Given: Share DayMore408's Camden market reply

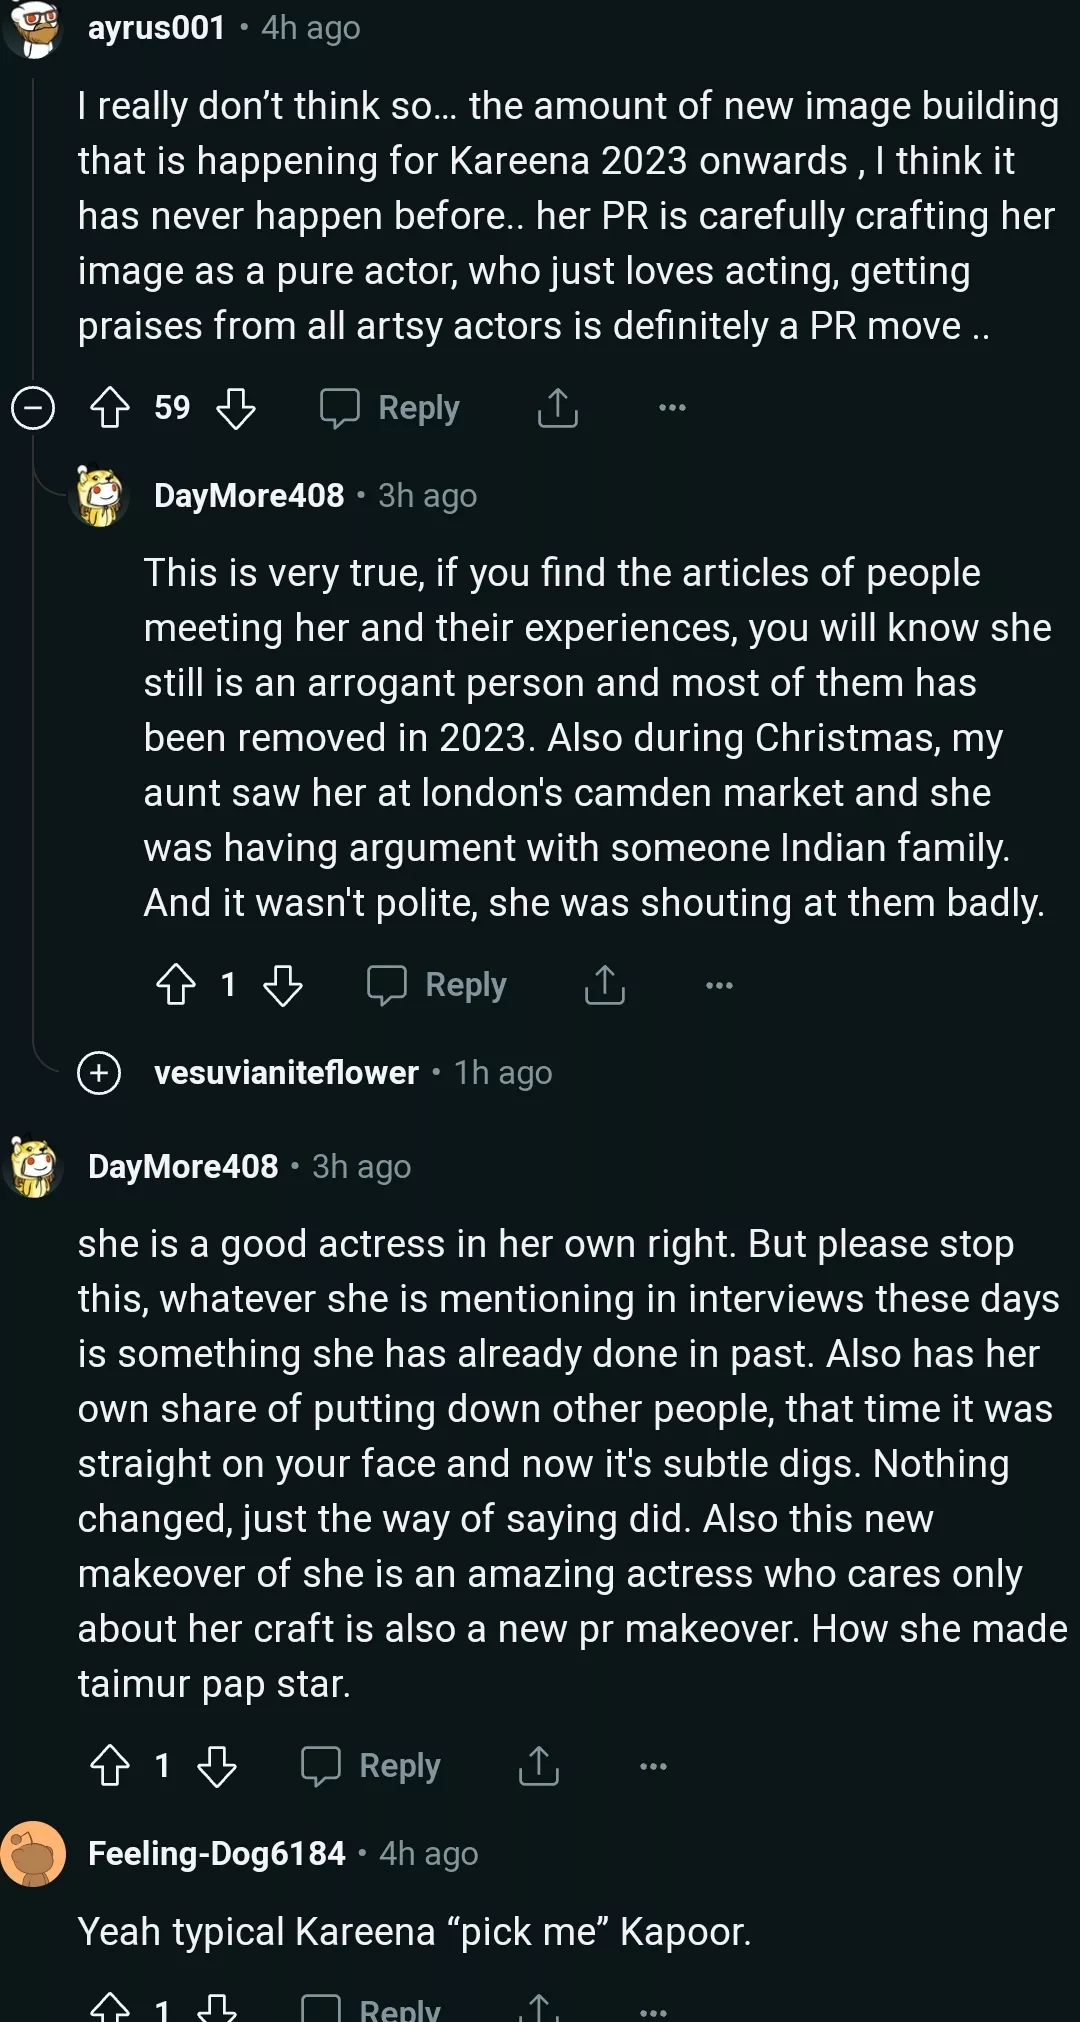Looking at the screenshot, I should click(604, 985).
